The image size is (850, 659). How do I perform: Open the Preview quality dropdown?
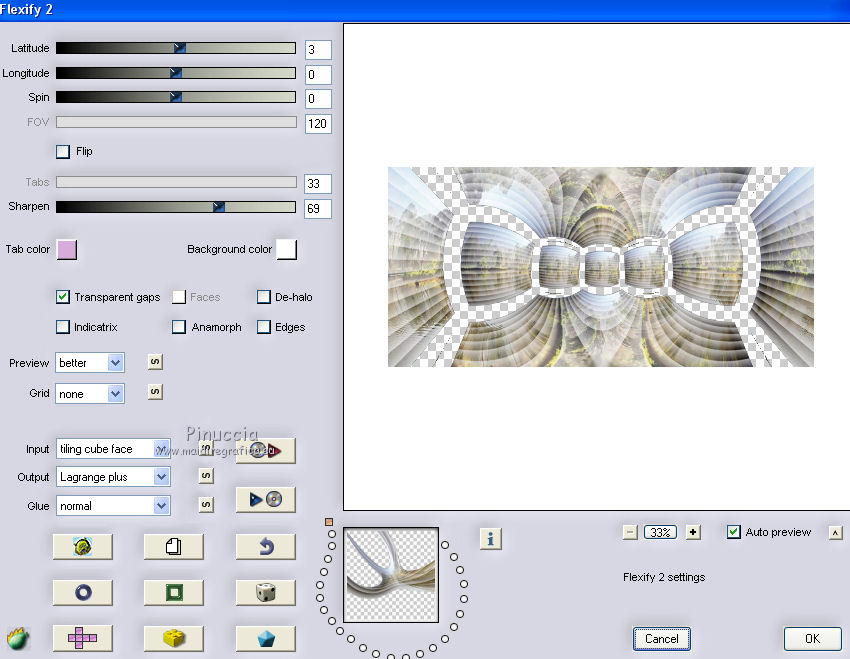click(90, 363)
